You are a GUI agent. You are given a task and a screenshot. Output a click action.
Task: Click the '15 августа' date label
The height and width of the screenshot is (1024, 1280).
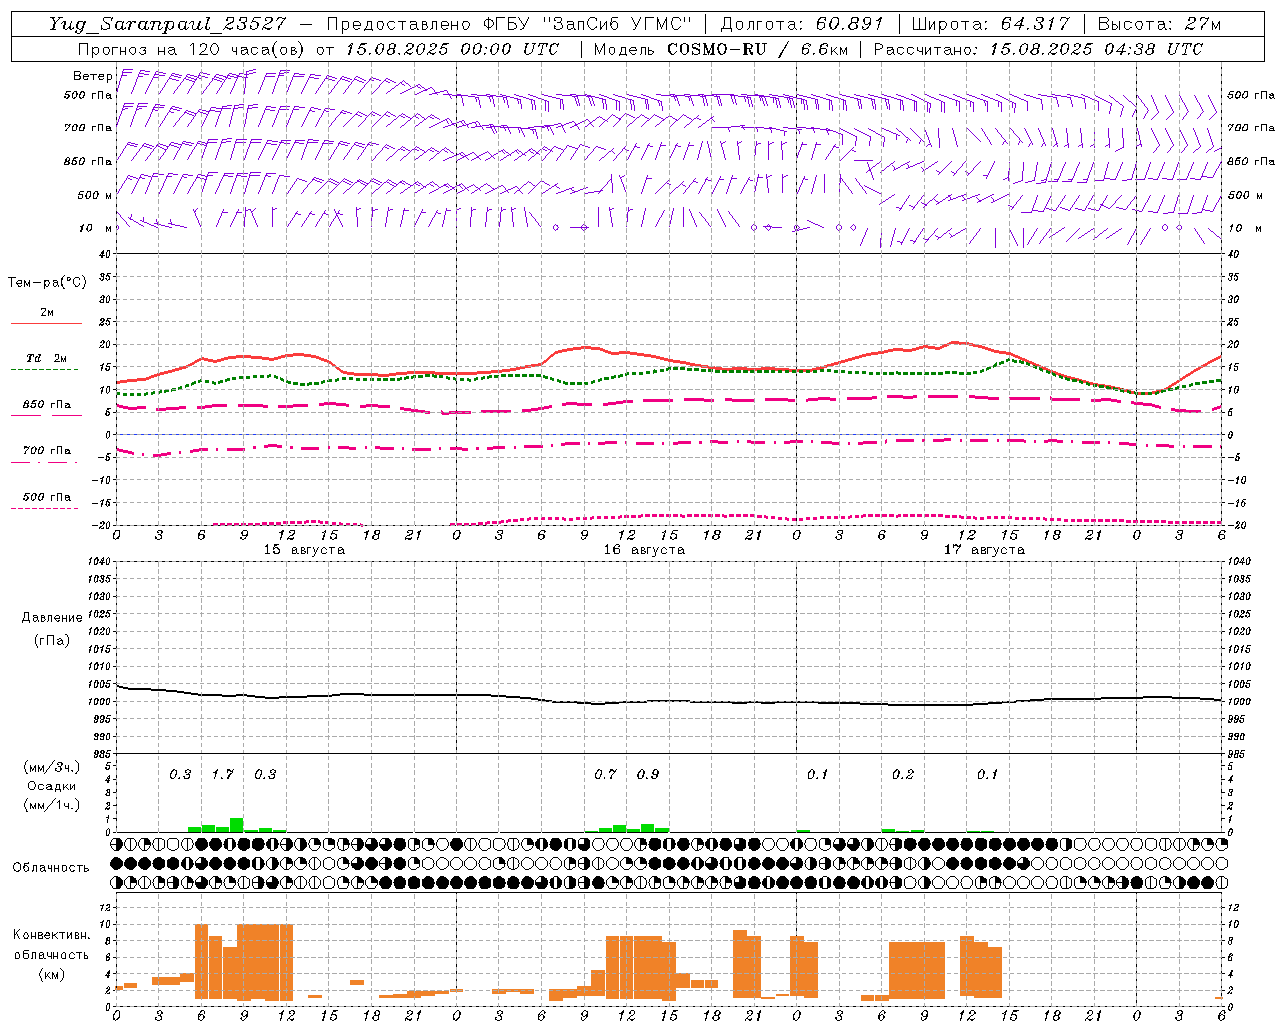click(x=304, y=550)
